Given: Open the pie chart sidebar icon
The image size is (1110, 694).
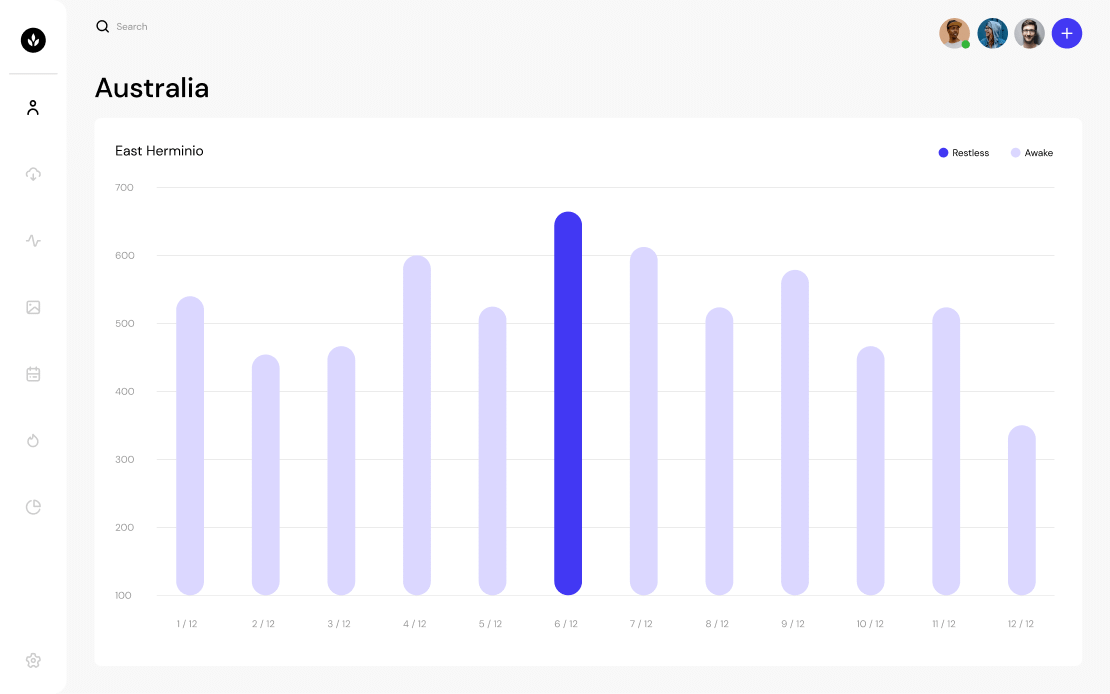Looking at the screenshot, I should 33,507.
